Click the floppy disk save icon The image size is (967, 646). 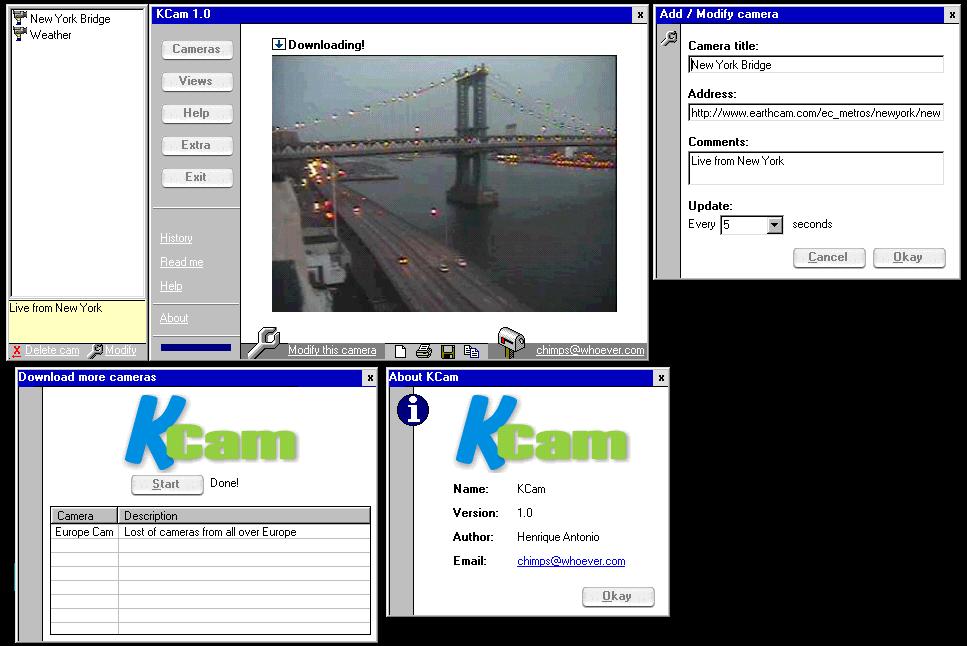(x=448, y=351)
